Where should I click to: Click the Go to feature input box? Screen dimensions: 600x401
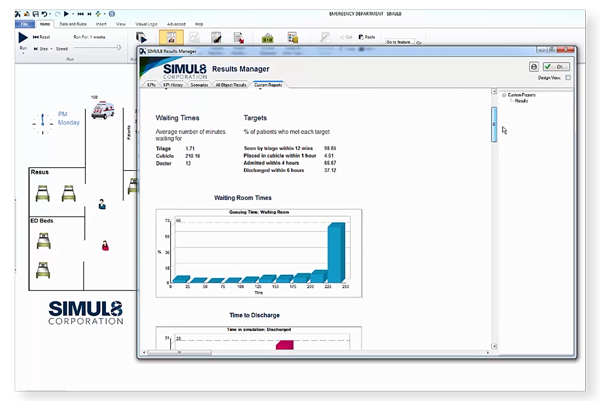pyautogui.click(x=400, y=42)
